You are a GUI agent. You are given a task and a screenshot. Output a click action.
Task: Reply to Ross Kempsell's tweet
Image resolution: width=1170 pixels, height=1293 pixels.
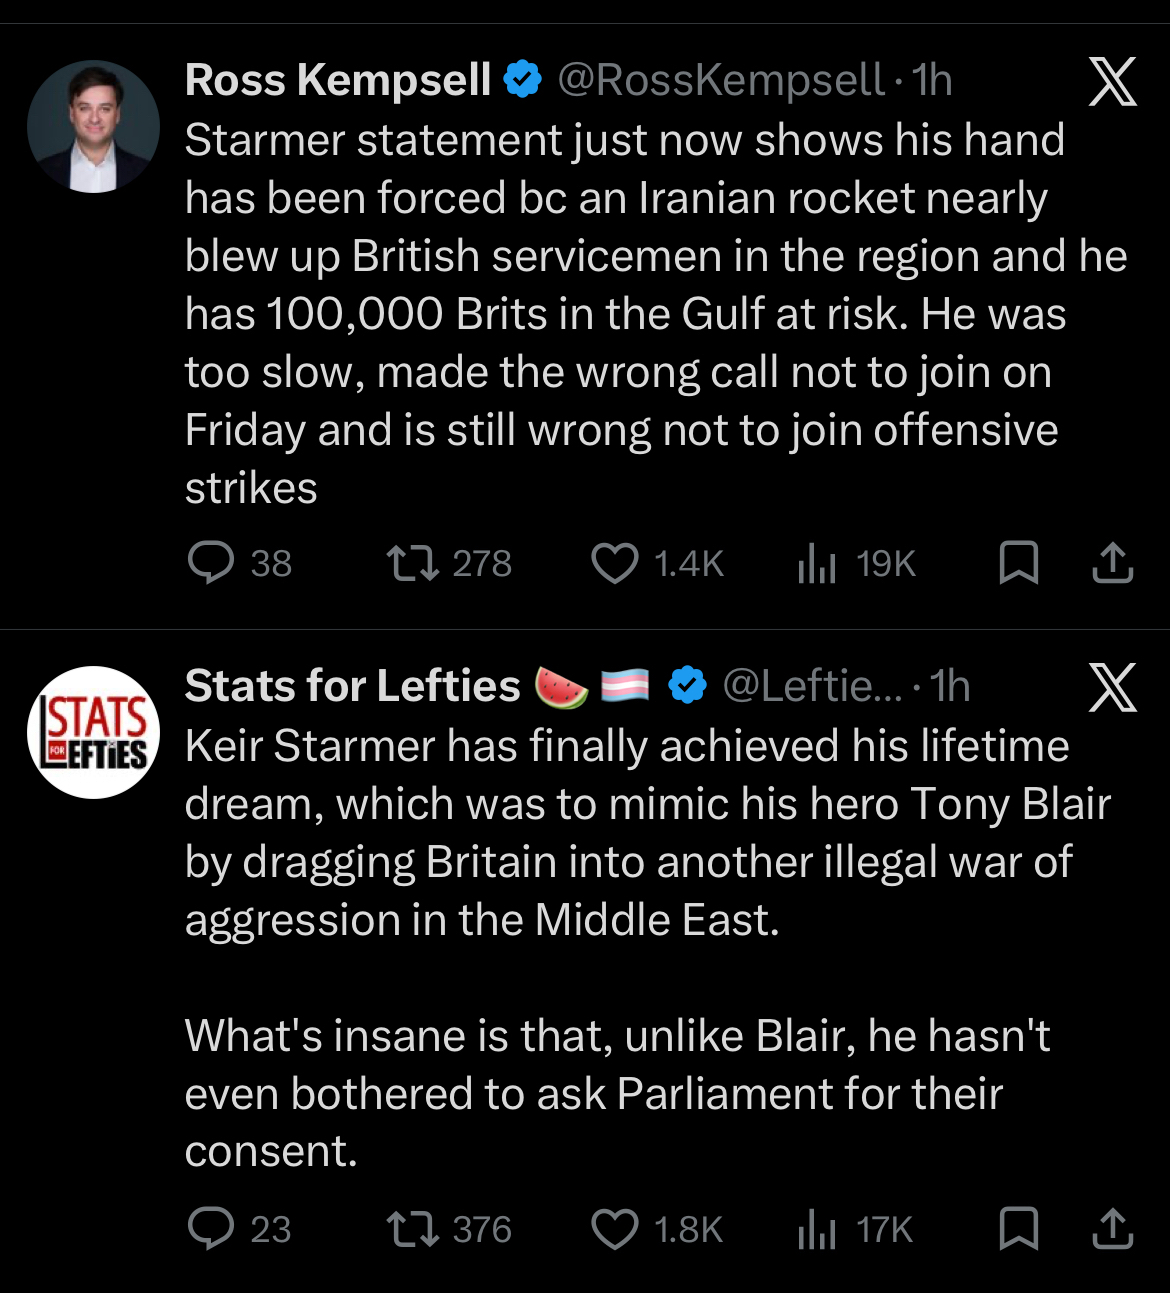[211, 563]
